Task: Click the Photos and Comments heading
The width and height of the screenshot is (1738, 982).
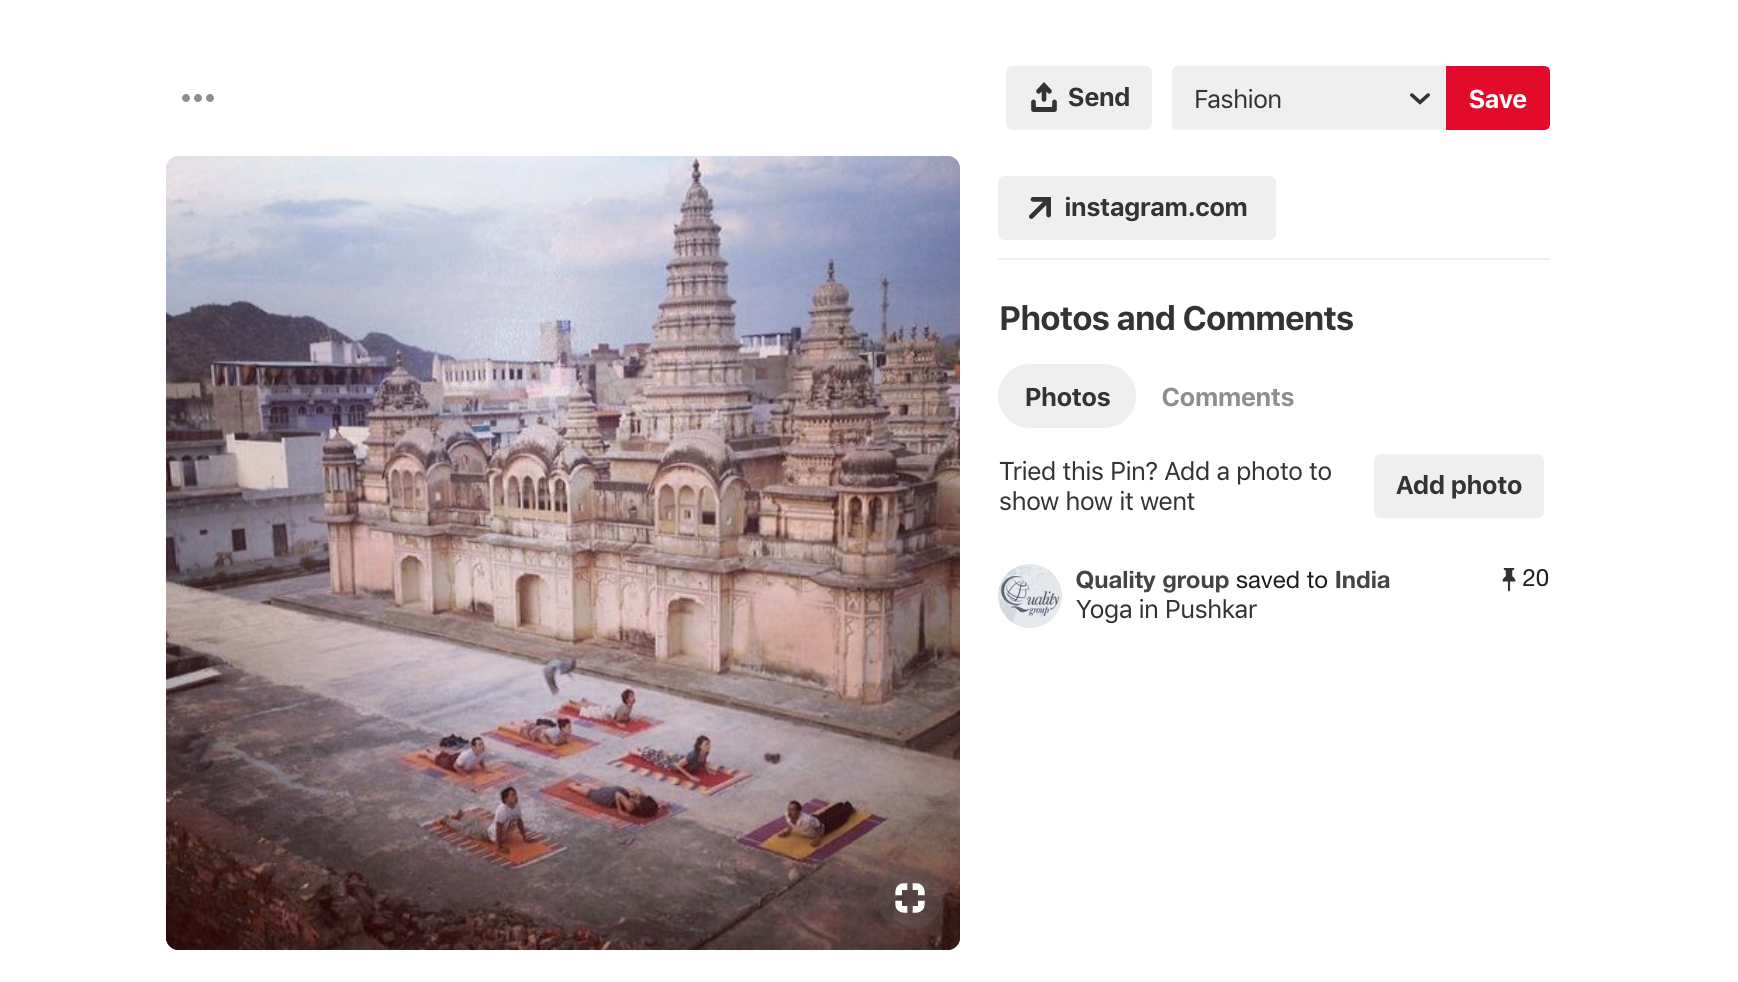Action: 1176,319
